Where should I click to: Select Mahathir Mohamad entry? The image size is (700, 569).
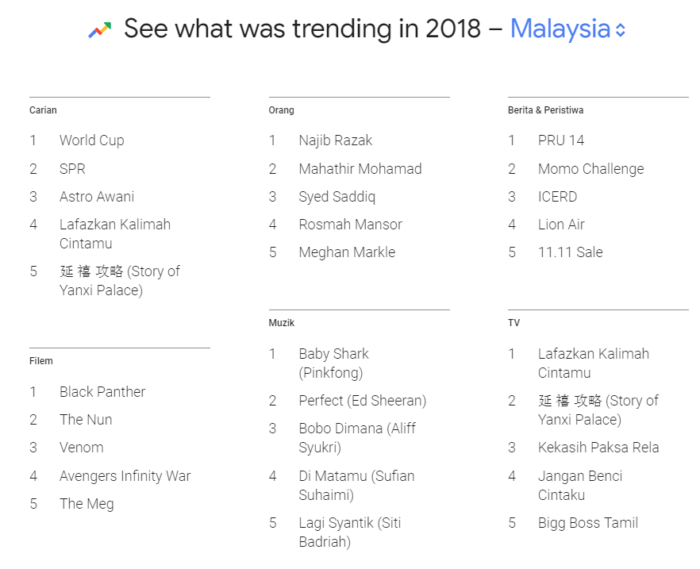pos(360,169)
